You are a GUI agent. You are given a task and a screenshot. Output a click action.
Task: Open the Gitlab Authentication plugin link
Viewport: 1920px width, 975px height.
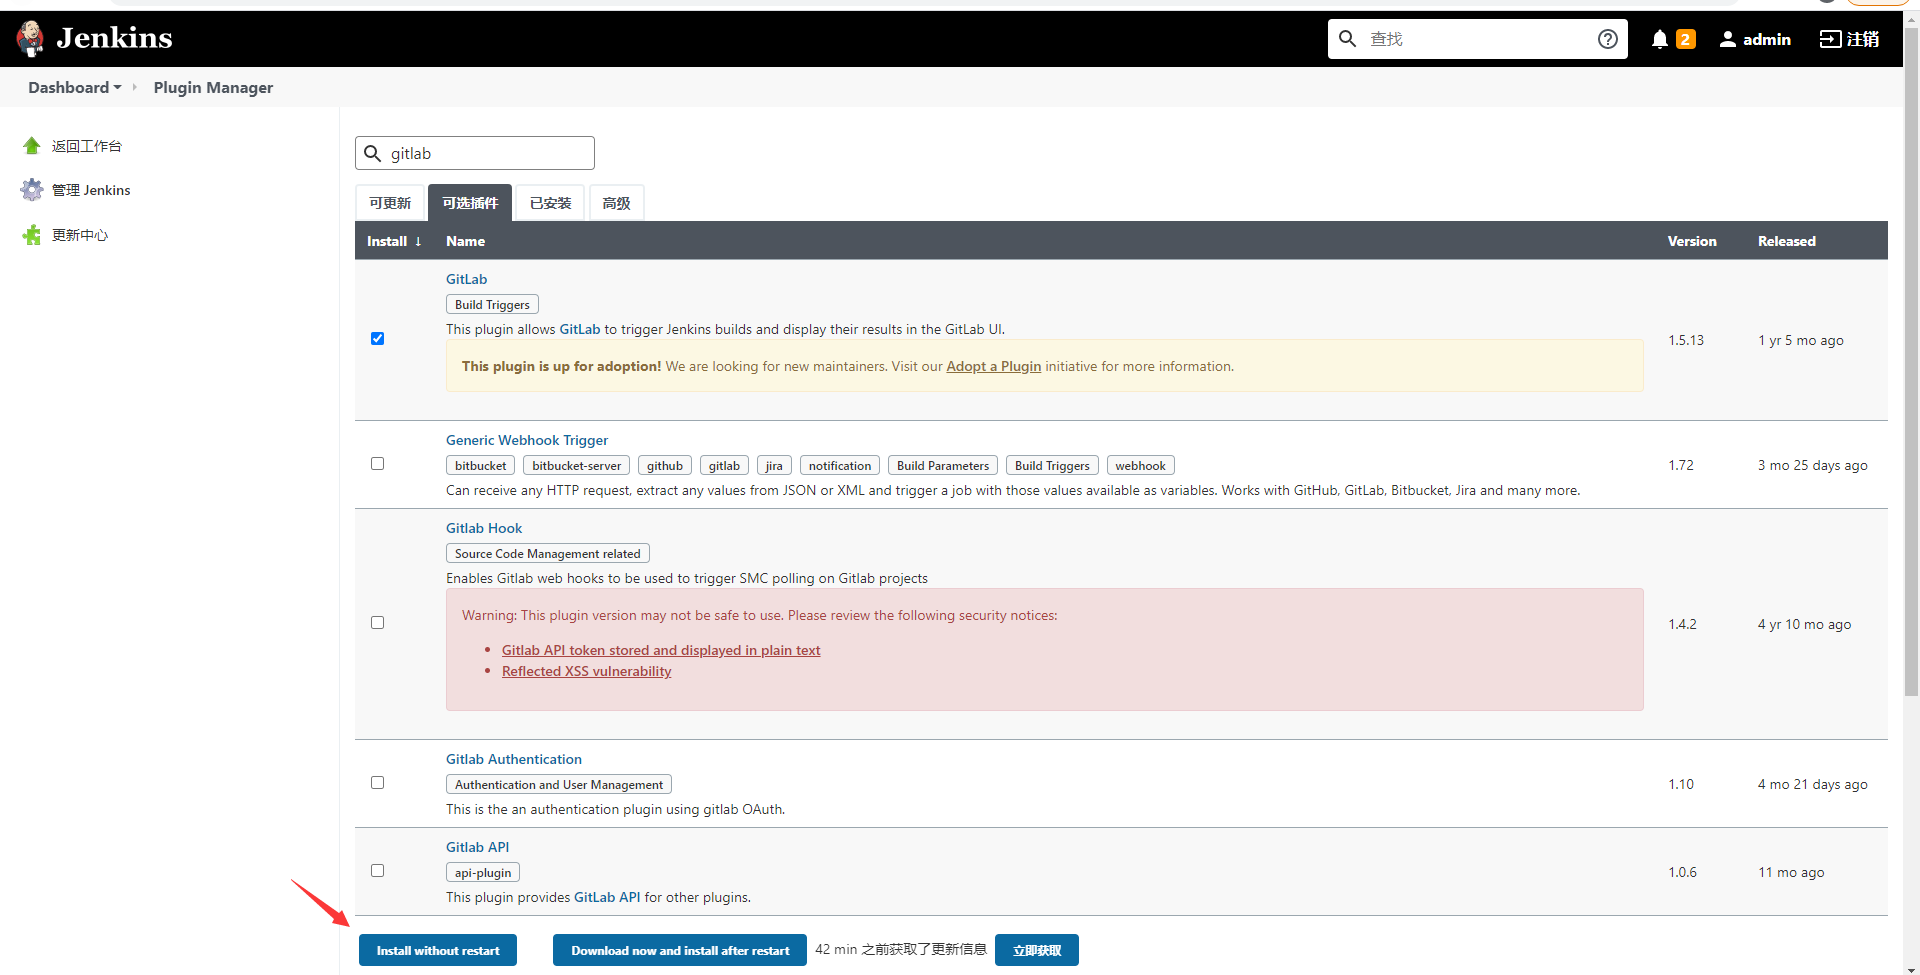coord(514,759)
